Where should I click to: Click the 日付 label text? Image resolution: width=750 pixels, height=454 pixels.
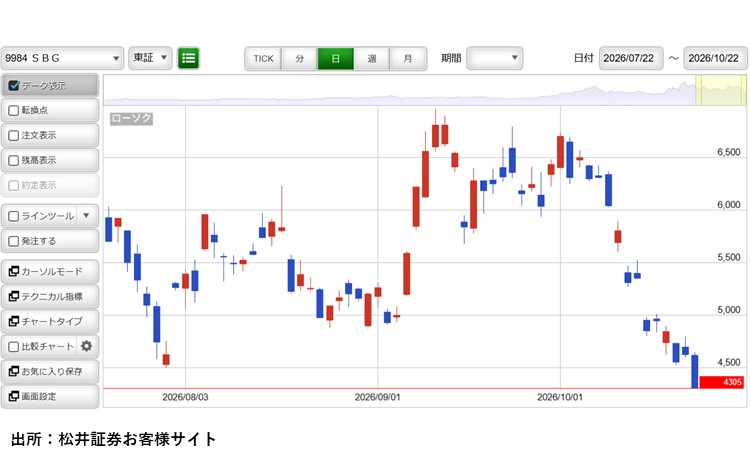[x=584, y=58]
